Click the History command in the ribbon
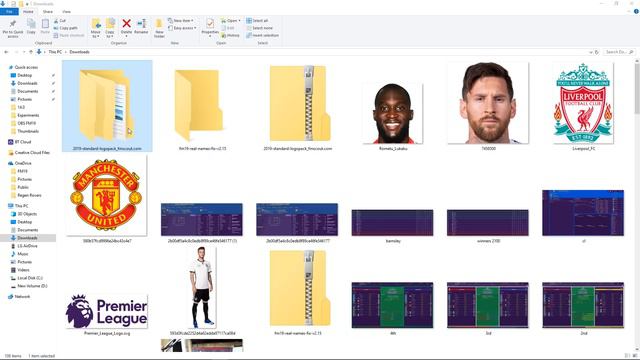 [x=230, y=35]
